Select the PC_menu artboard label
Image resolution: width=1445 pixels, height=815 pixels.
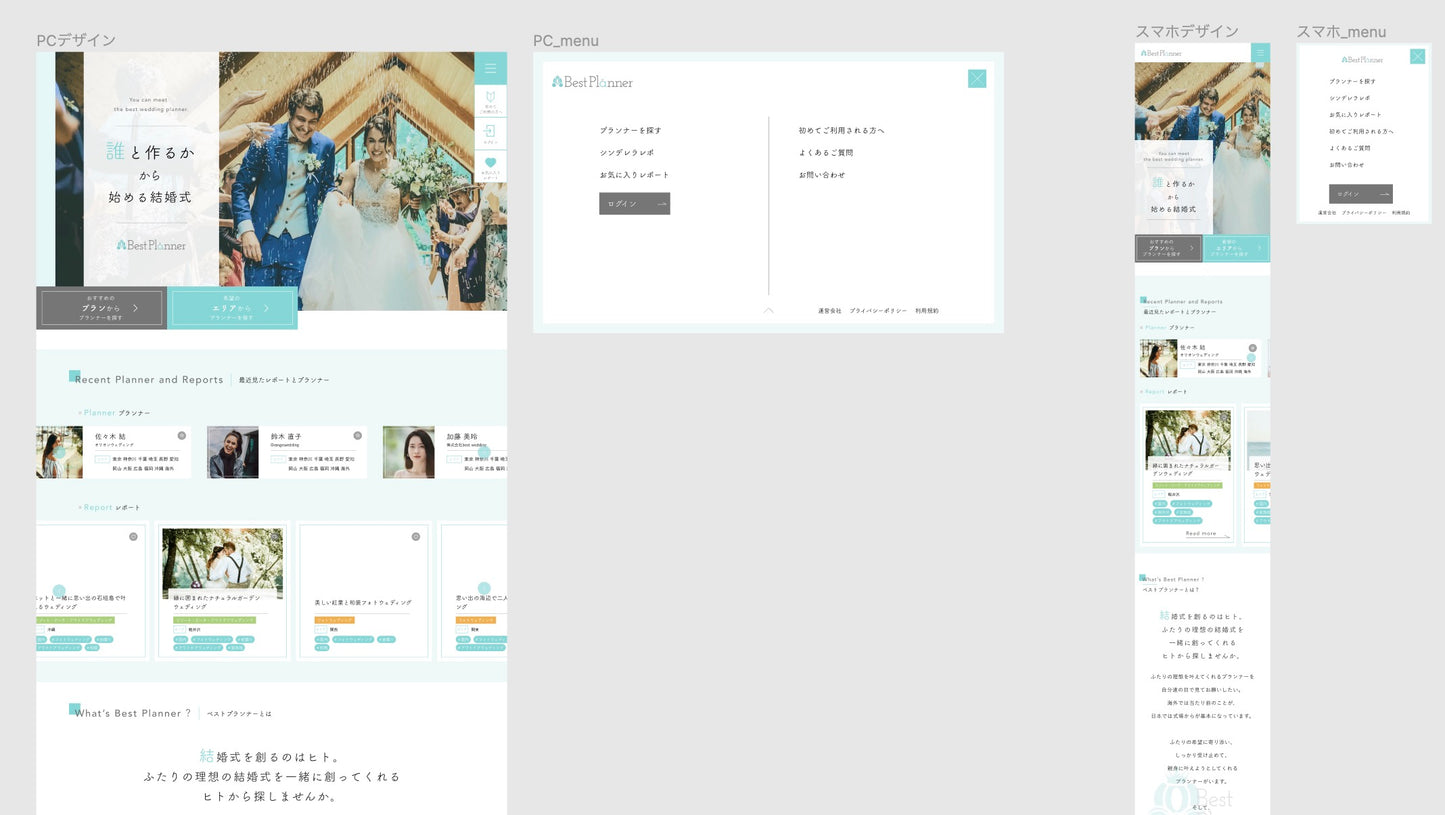(565, 41)
